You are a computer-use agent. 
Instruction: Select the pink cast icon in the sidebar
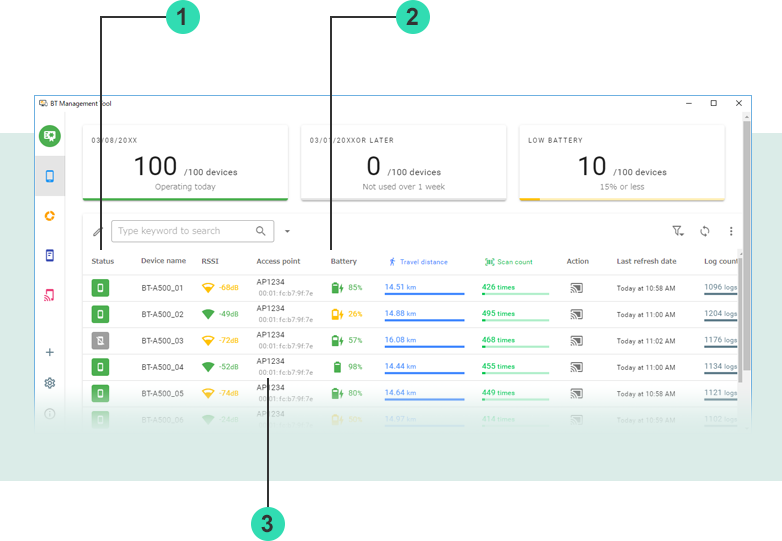click(50, 295)
